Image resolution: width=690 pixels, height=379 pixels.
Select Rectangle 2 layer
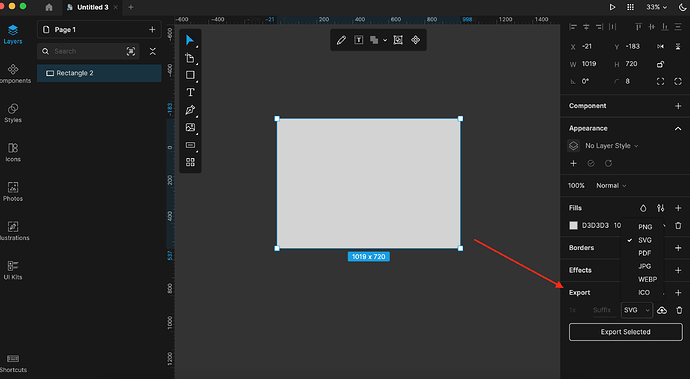click(99, 73)
